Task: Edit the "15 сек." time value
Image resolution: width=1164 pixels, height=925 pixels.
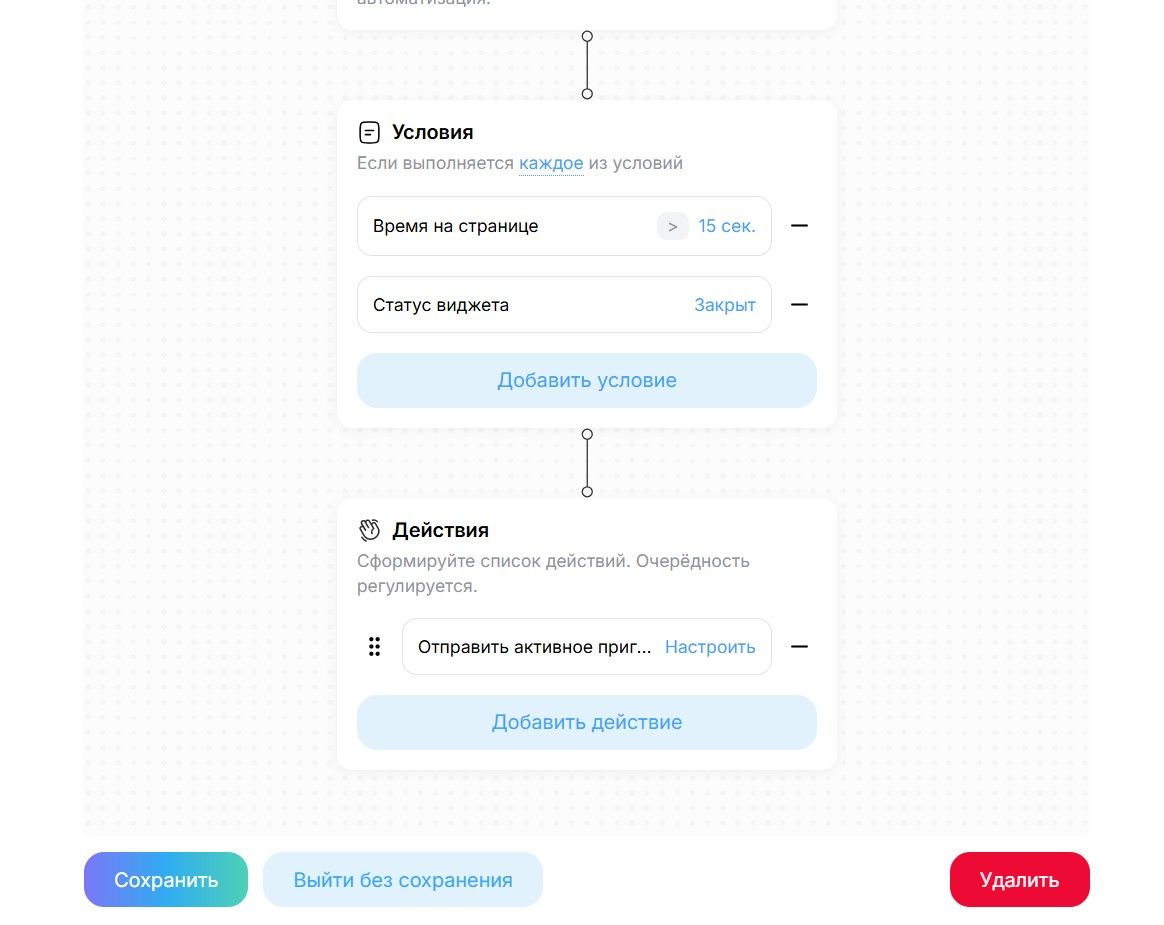Action: [x=727, y=226]
